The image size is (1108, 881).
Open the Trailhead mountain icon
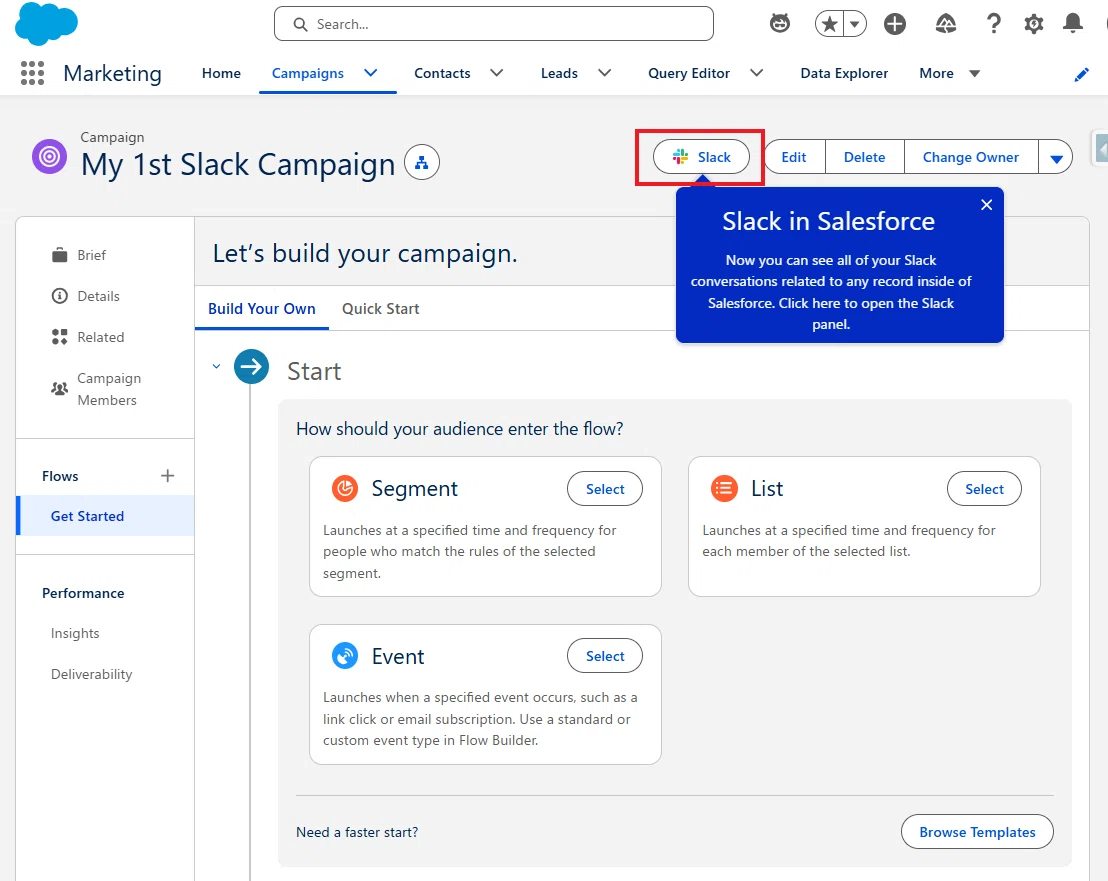pos(945,24)
